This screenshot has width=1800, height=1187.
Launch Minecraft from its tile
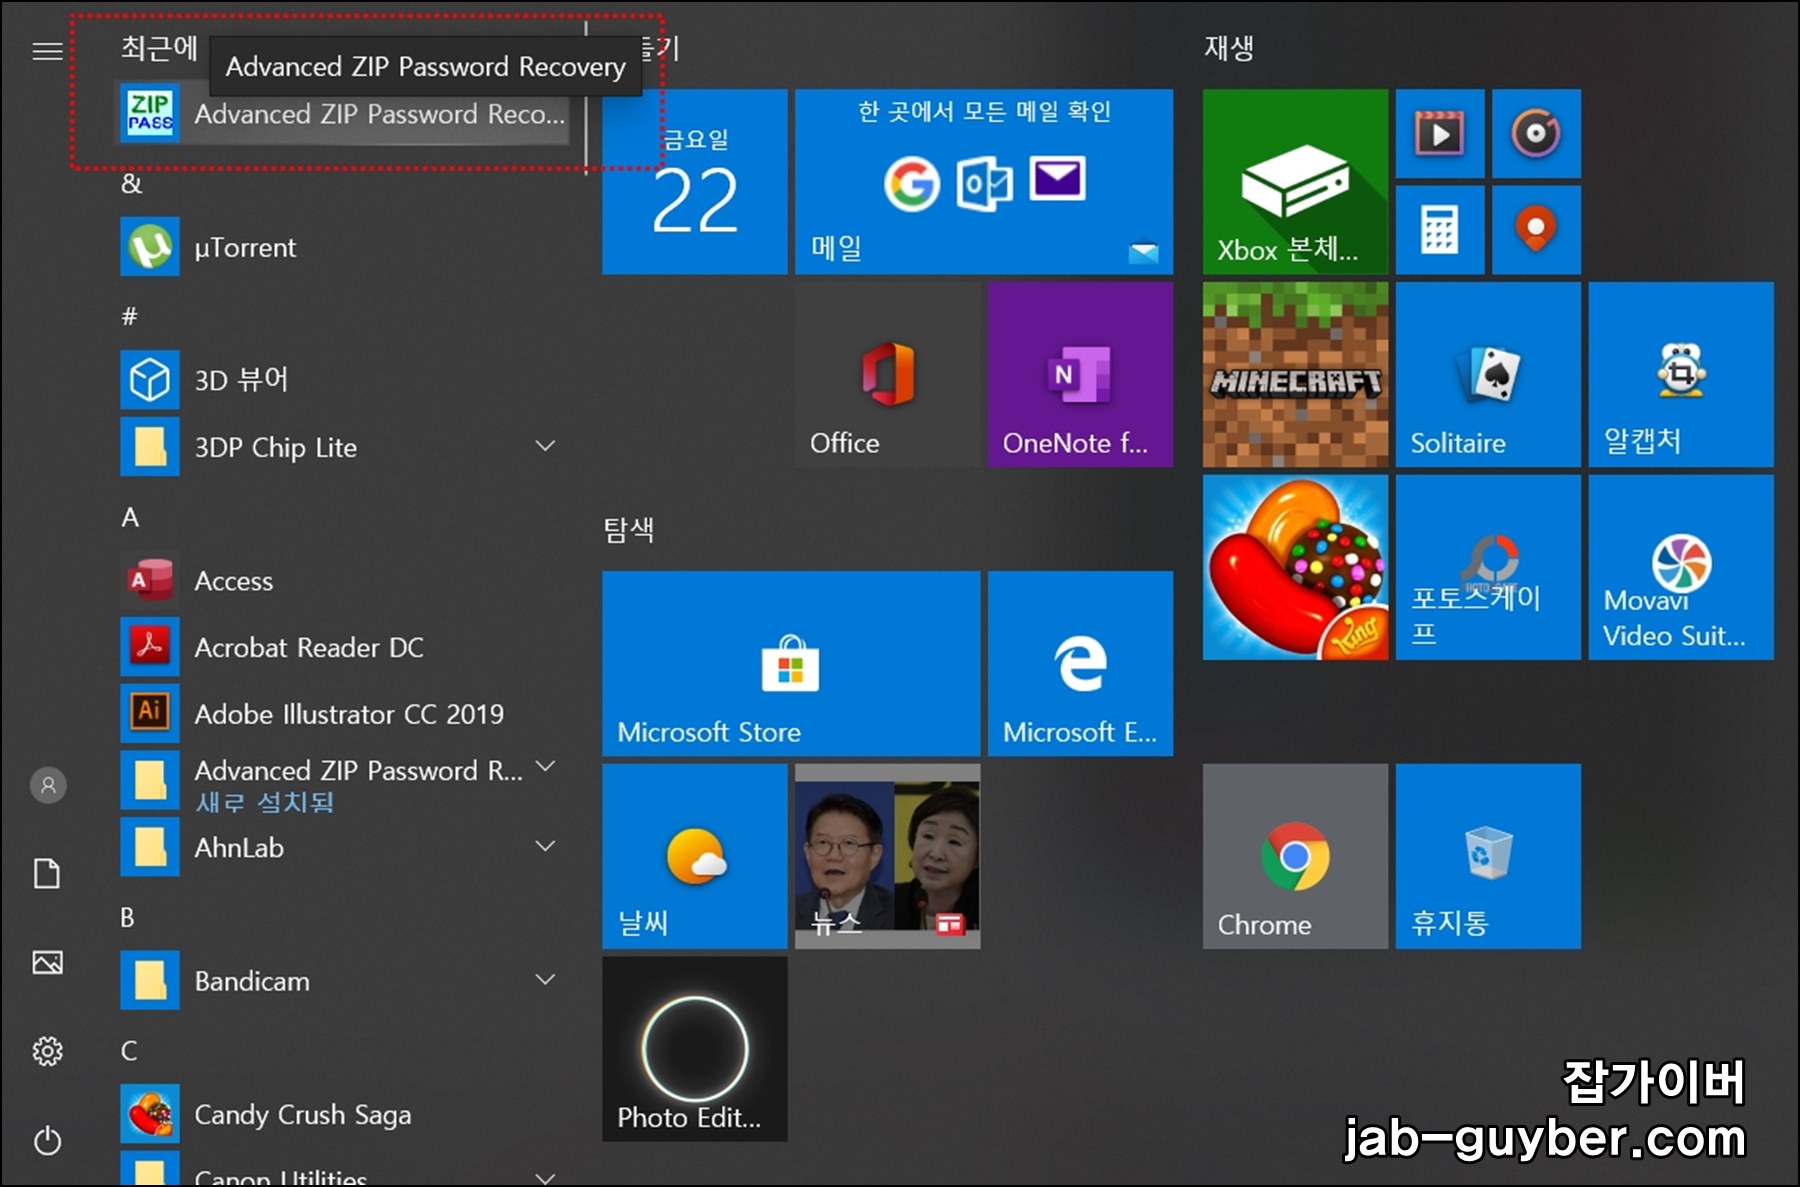pos(1294,375)
